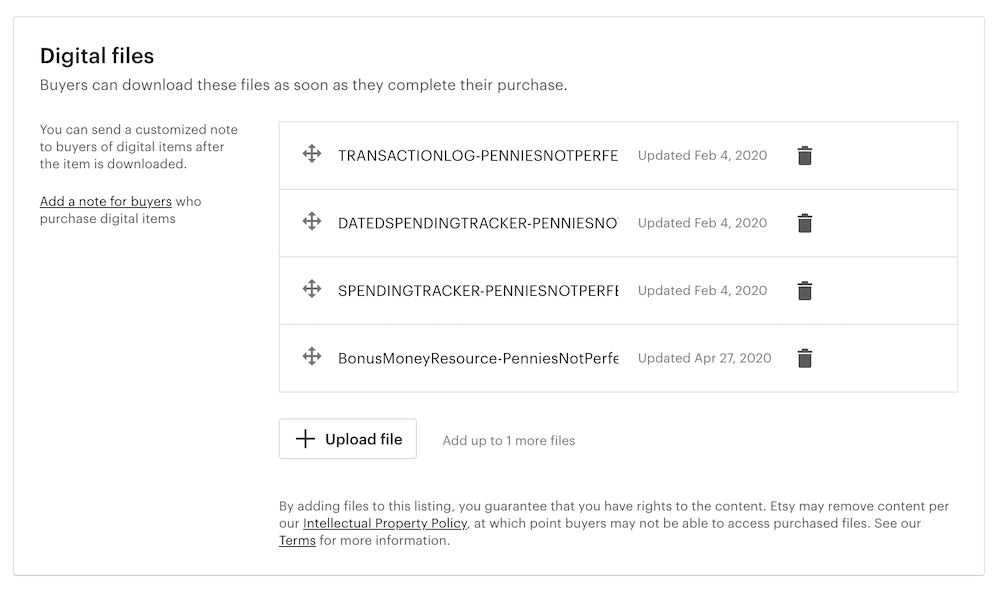Grab the move handle for BonusMoneyResource file
This screenshot has width=1000, height=591.
pyautogui.click(x=312, y=356)
